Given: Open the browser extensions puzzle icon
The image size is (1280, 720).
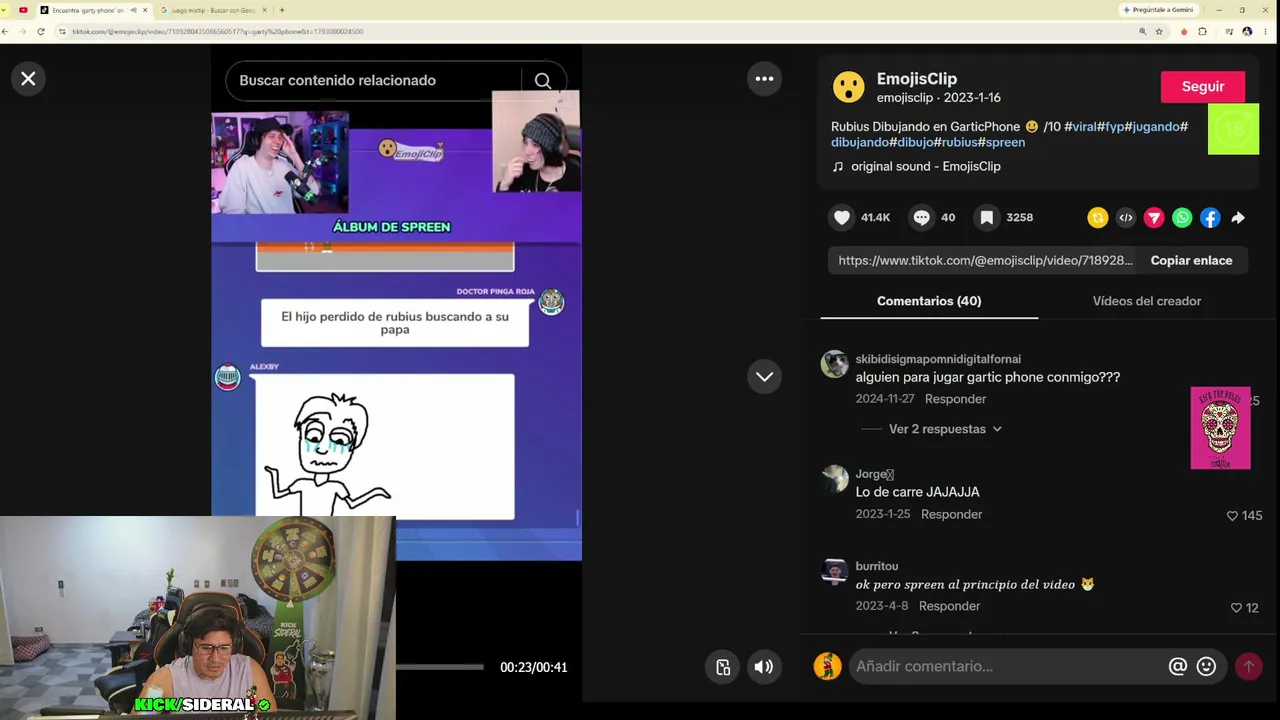Looking at the screenshot, I should coord(1203,31).
